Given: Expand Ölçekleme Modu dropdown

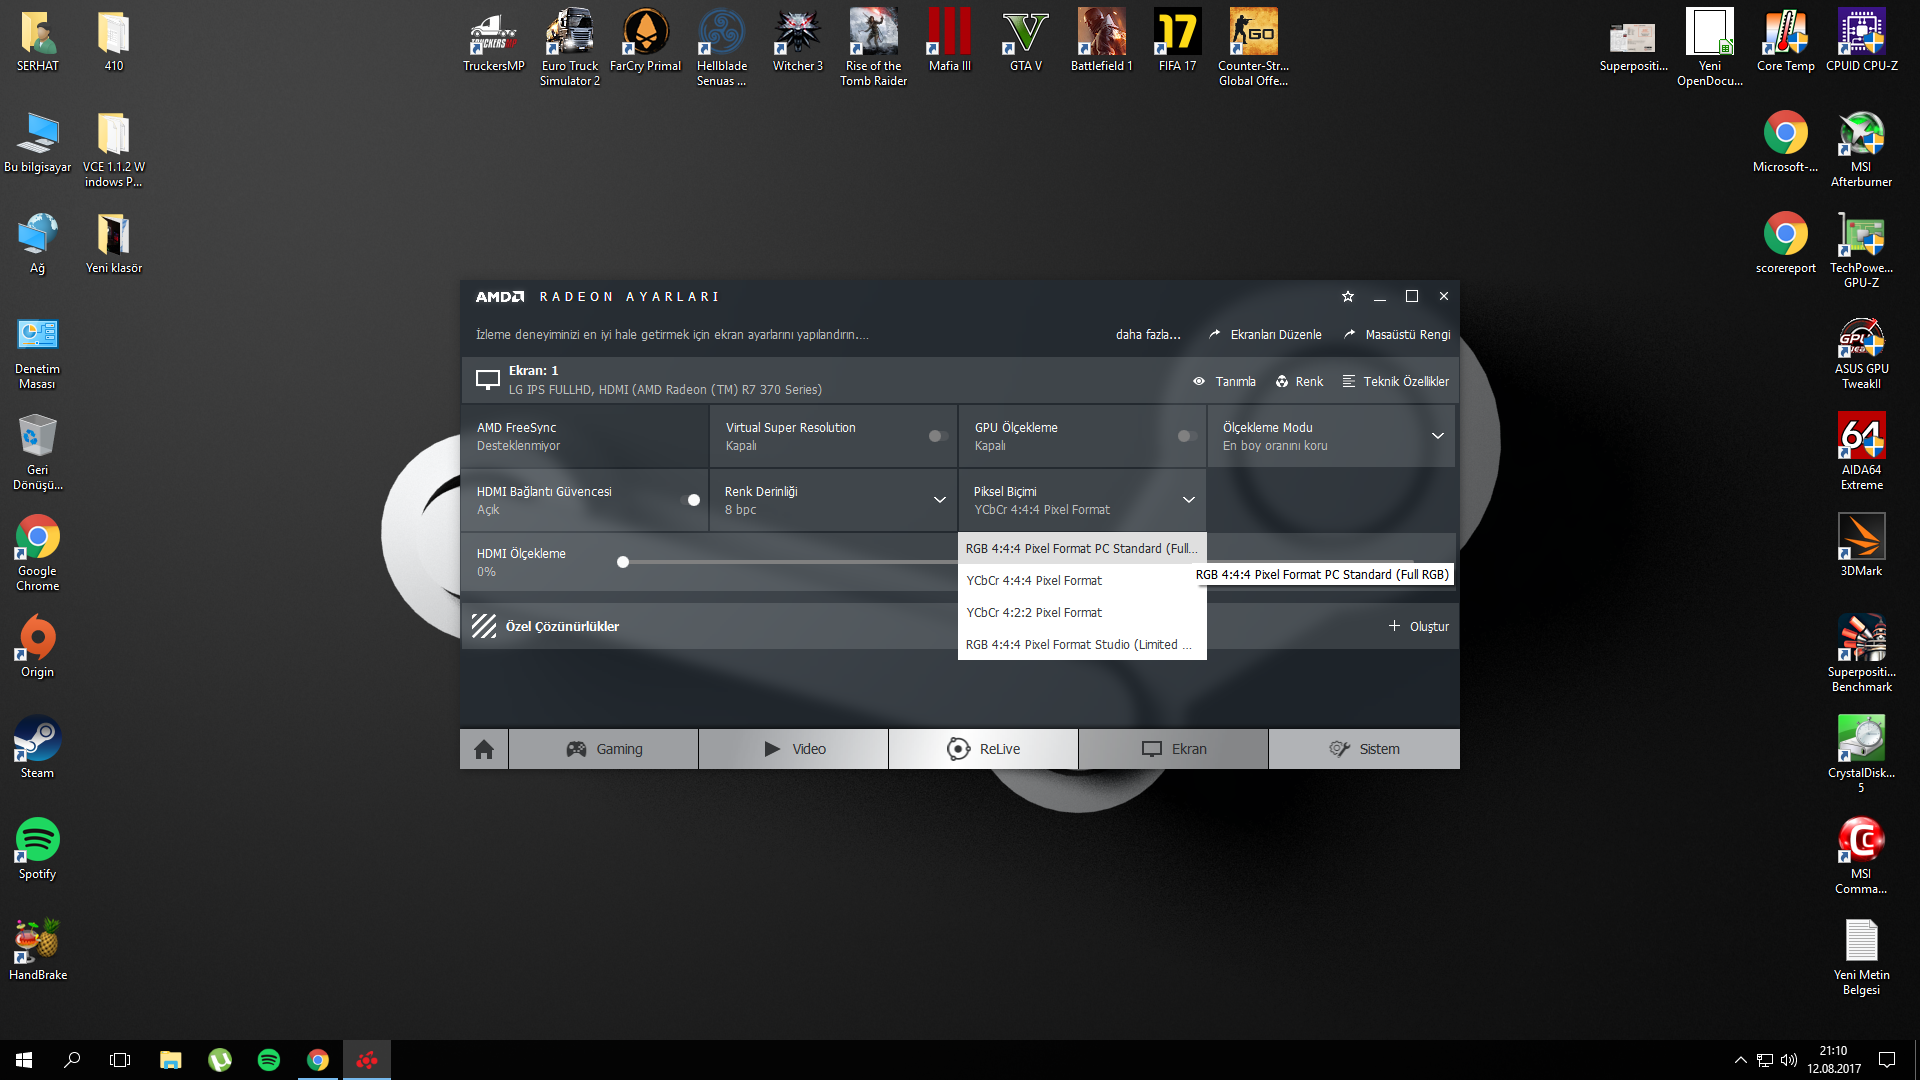Looking at the screenshot, I should (1438, 436).
